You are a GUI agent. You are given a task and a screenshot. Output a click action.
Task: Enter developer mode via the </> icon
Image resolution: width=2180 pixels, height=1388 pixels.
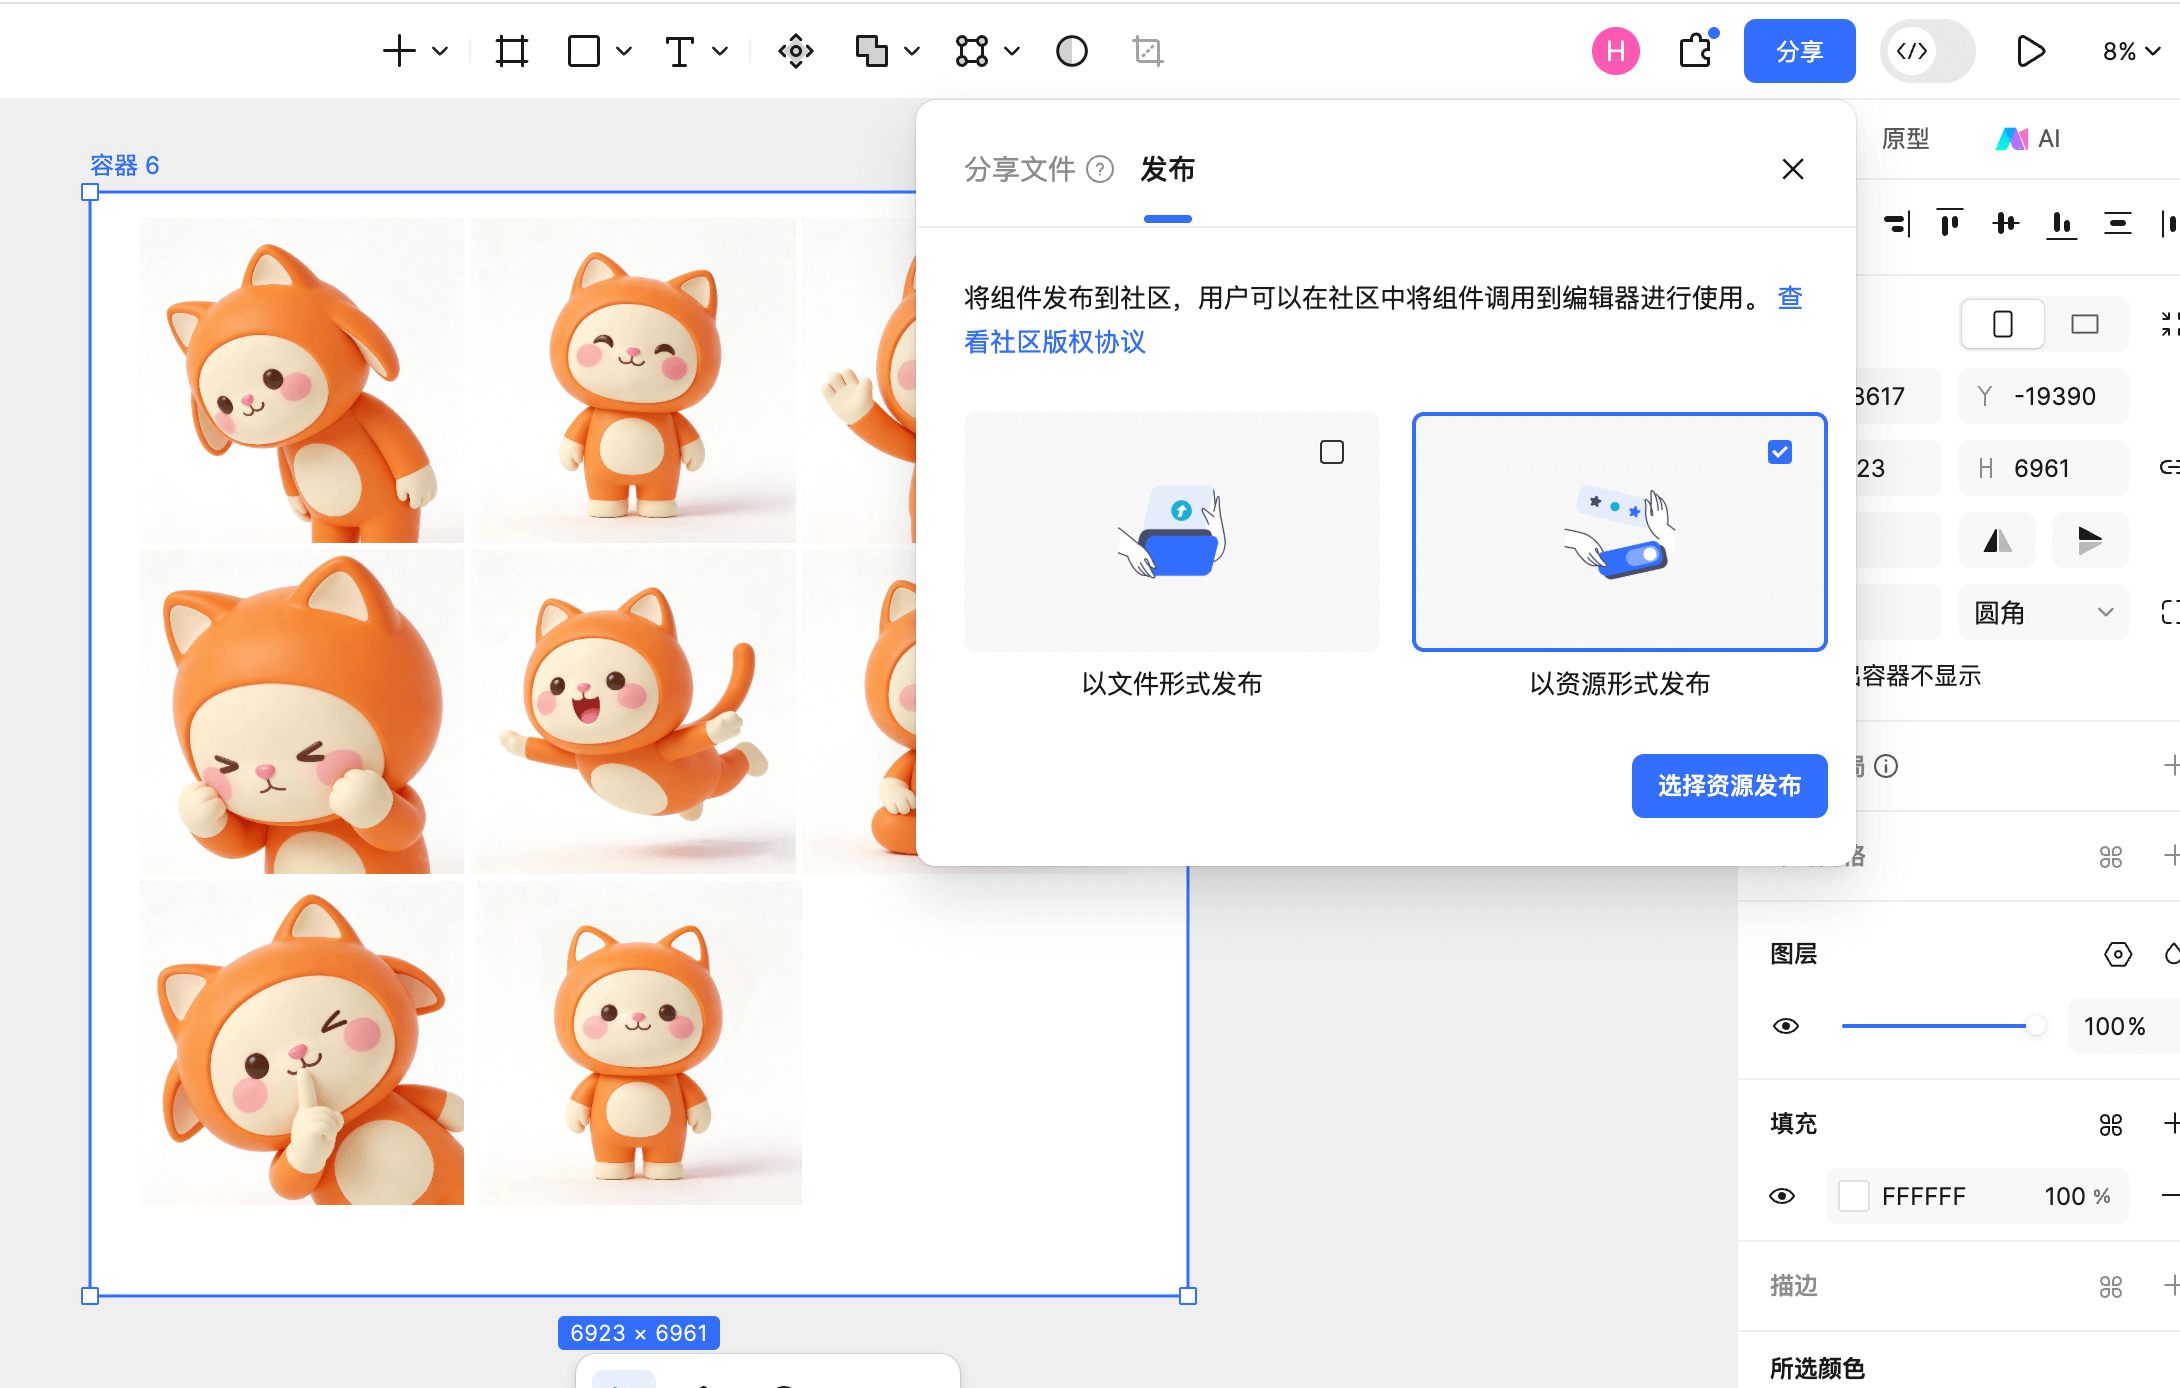1913,50
